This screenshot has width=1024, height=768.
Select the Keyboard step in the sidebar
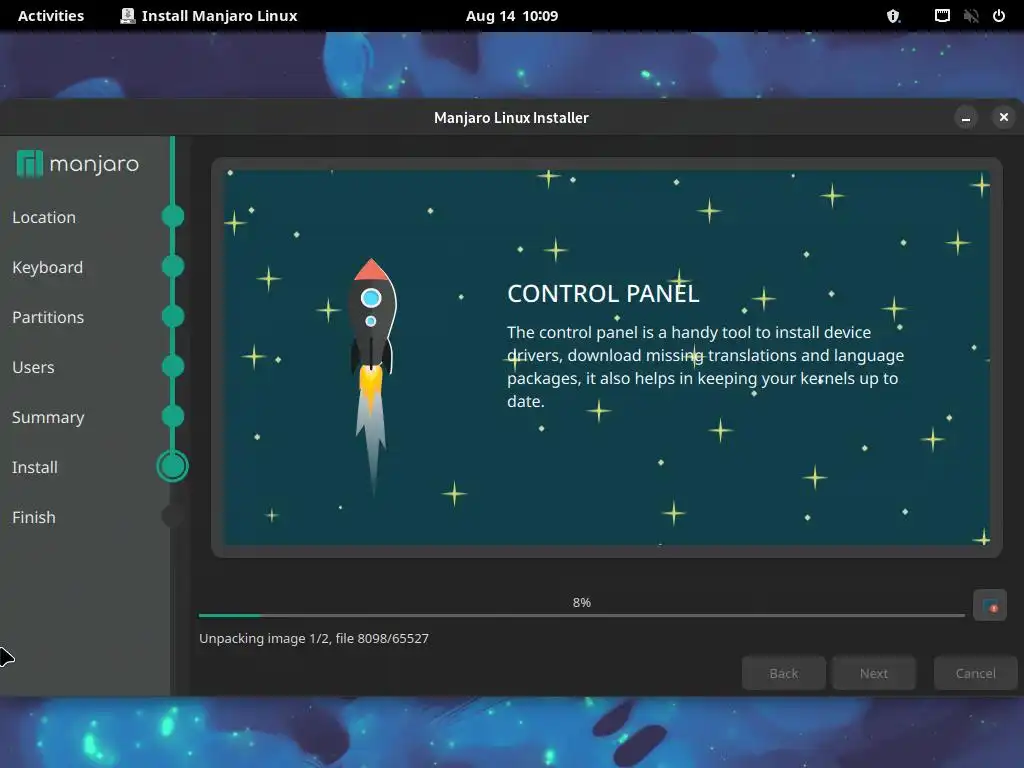point(48,267)
